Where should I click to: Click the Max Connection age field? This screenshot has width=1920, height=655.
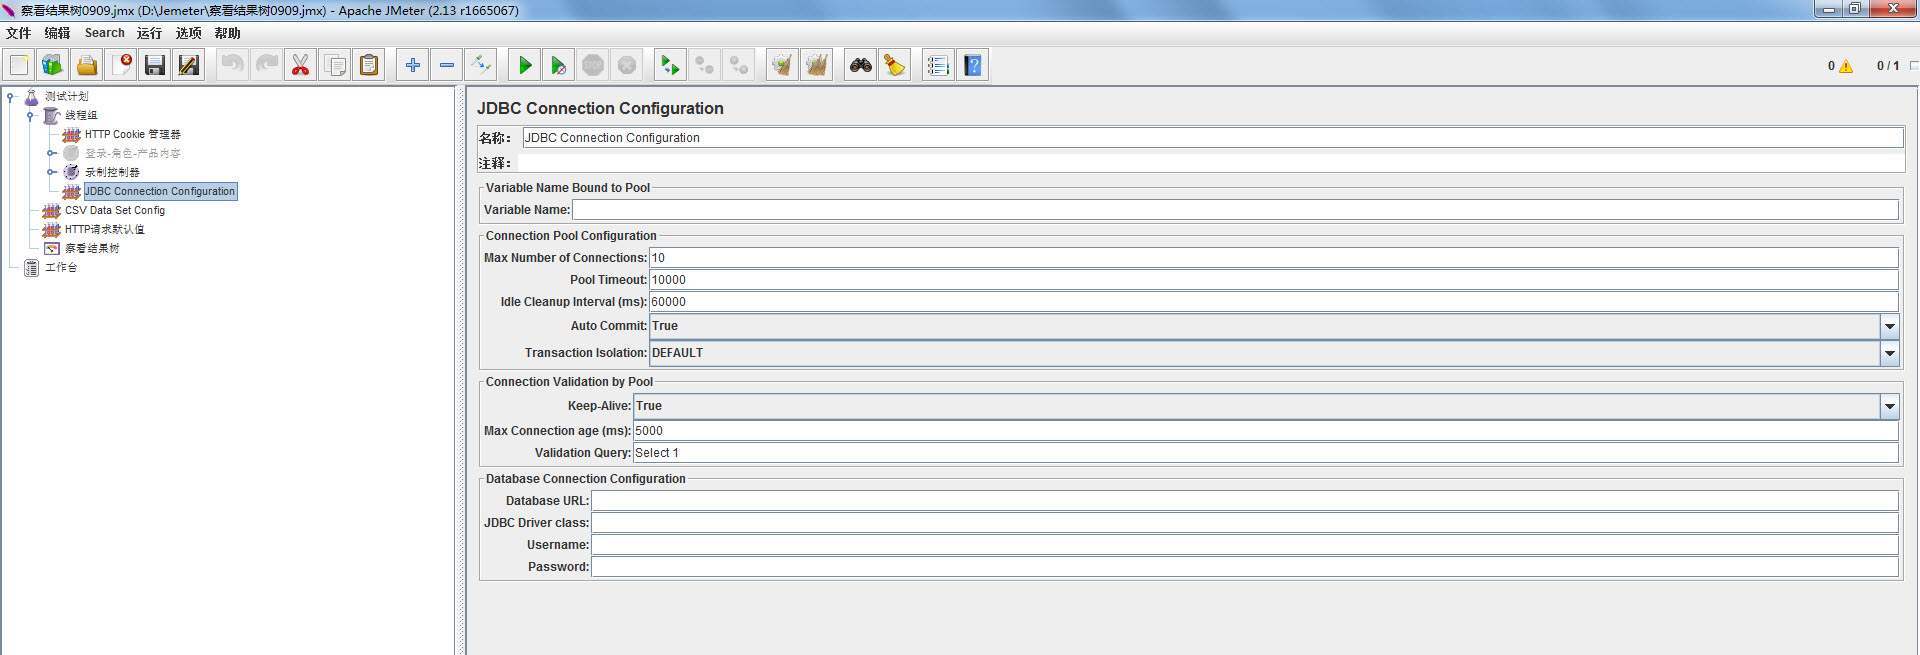[x=1266, y=431]
